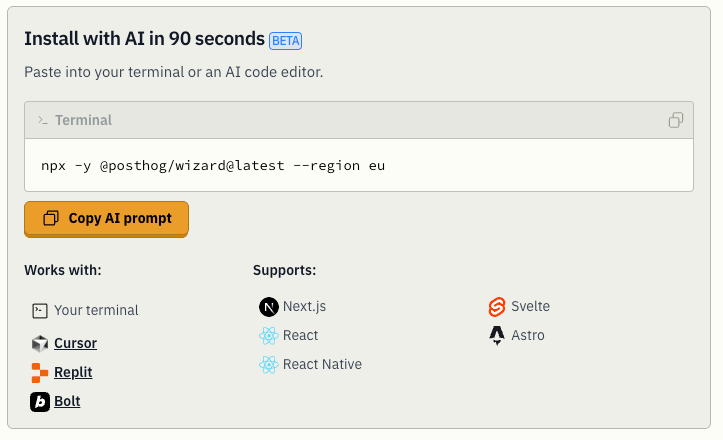Screen dimensions: 723x440
Task: Open the Cursor link
Action: (75, 343)
